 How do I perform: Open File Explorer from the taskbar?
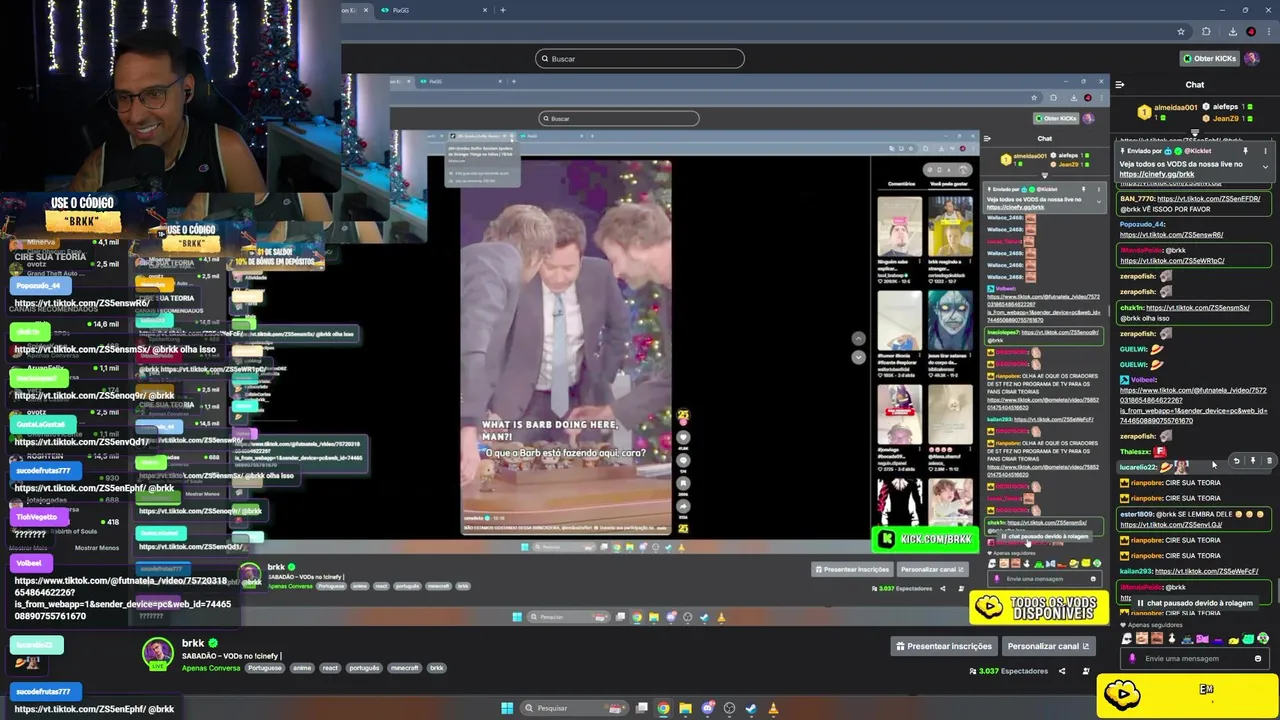click(685, 708)
